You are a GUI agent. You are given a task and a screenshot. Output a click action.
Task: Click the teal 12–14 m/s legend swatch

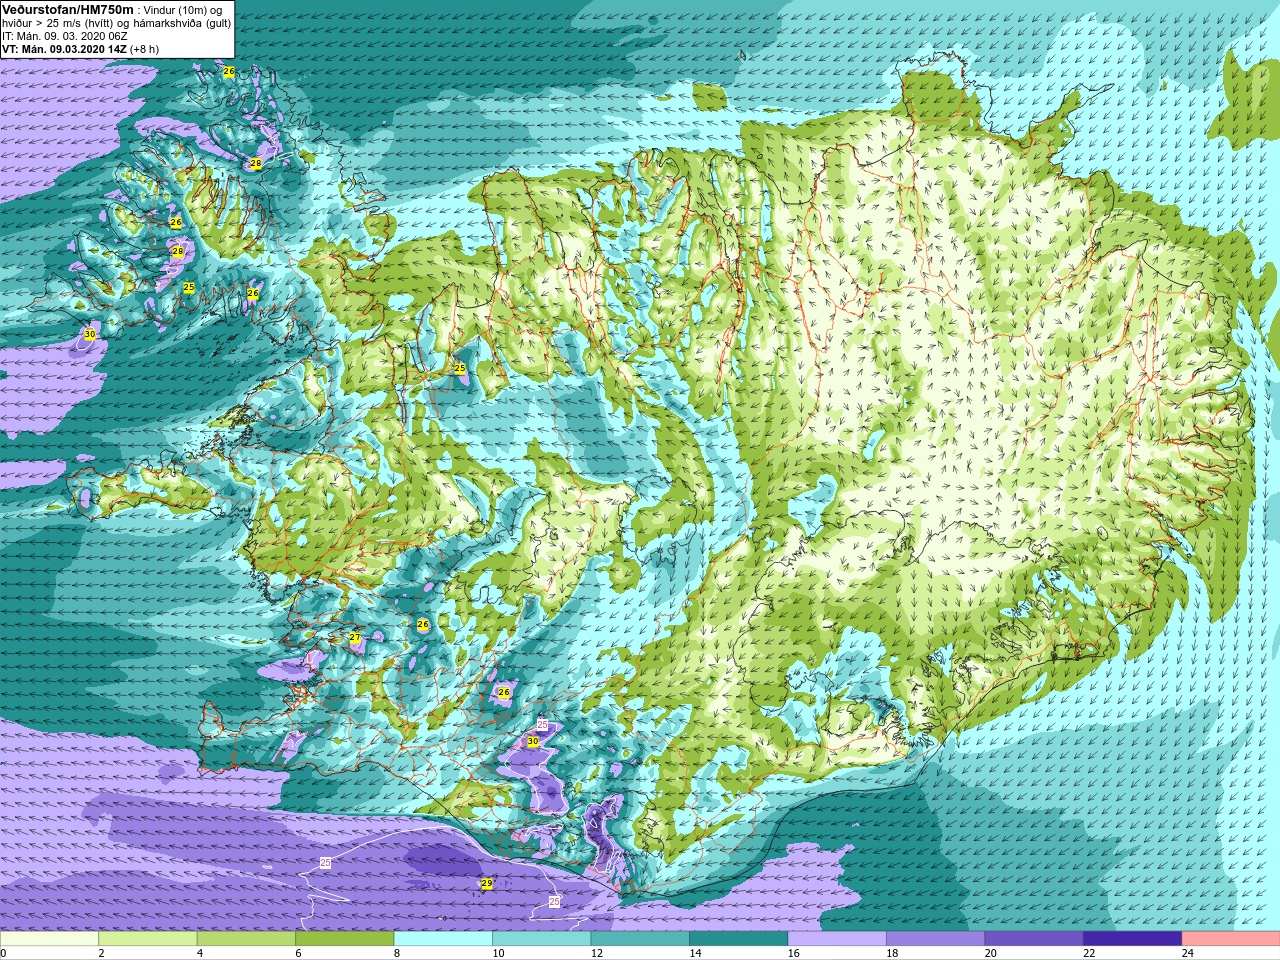tap(640, 939)
